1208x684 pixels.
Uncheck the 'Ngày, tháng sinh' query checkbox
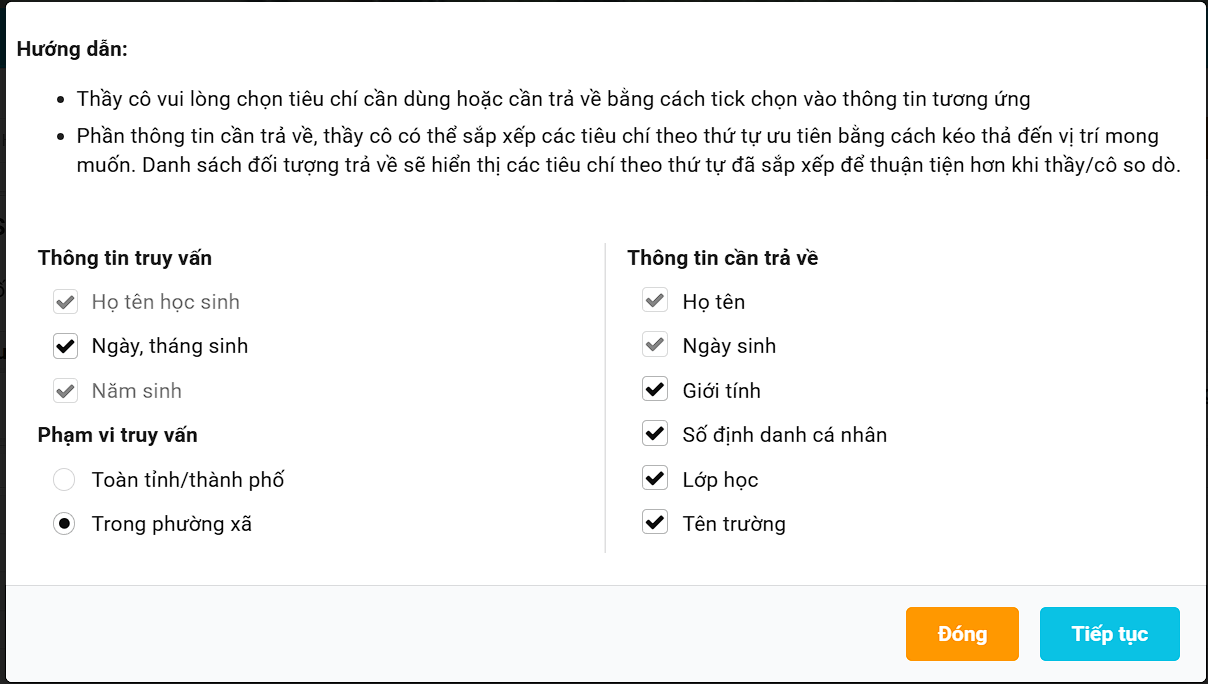coord(66,346)
